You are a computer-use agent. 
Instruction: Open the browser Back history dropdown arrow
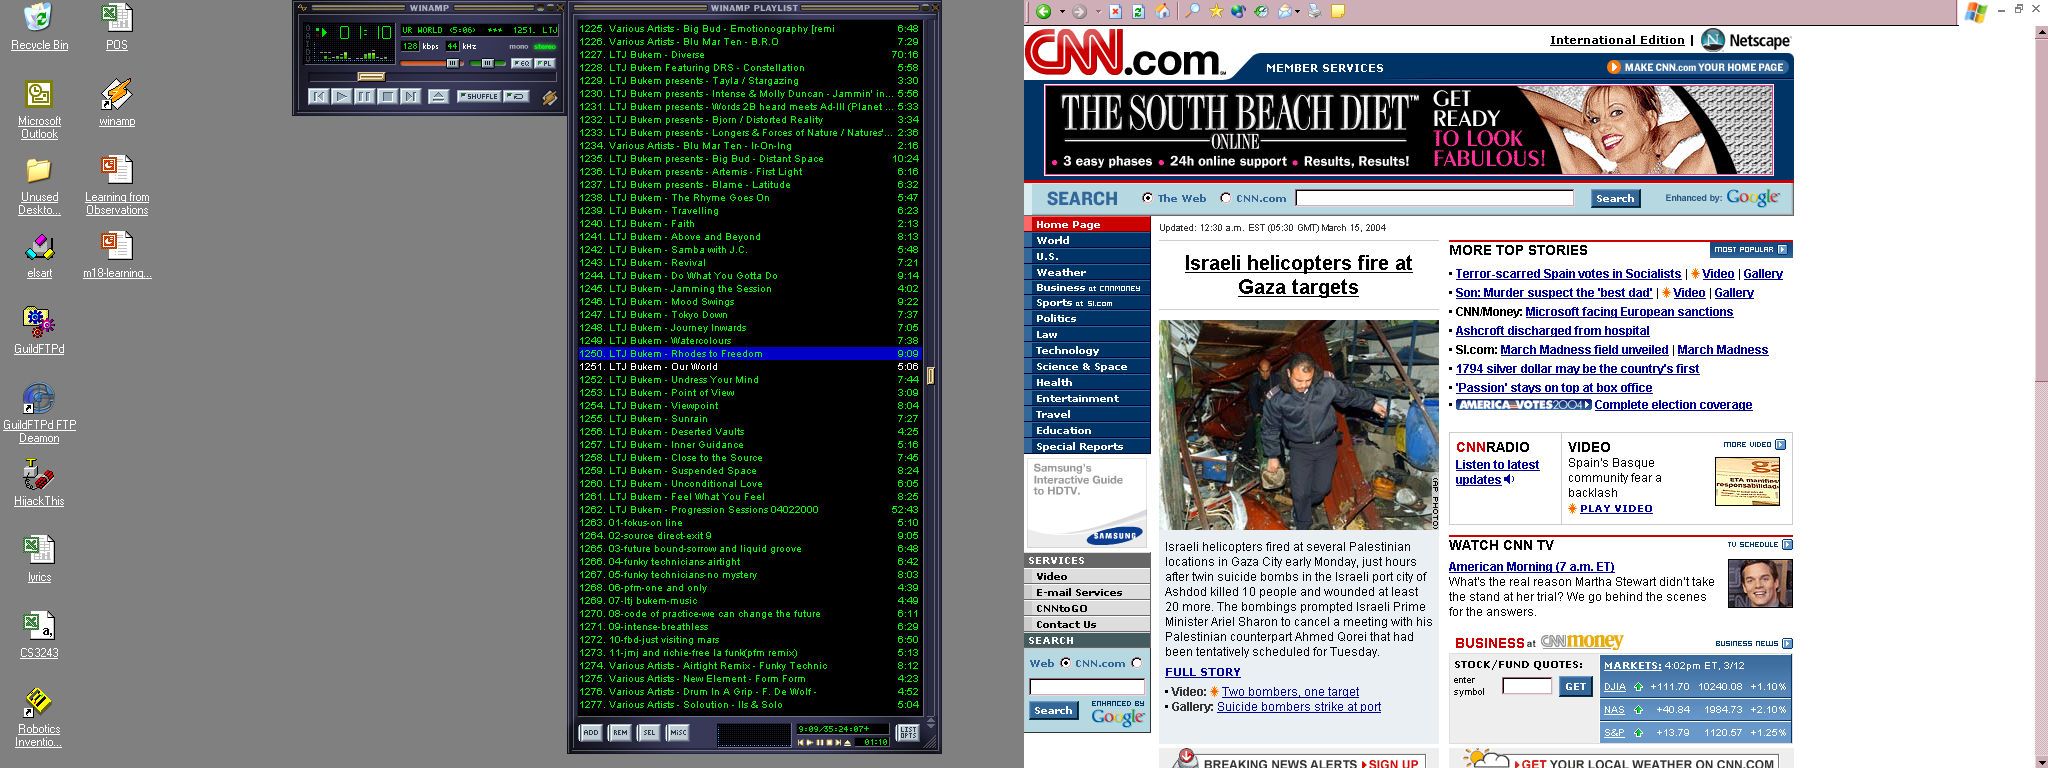1062,12
